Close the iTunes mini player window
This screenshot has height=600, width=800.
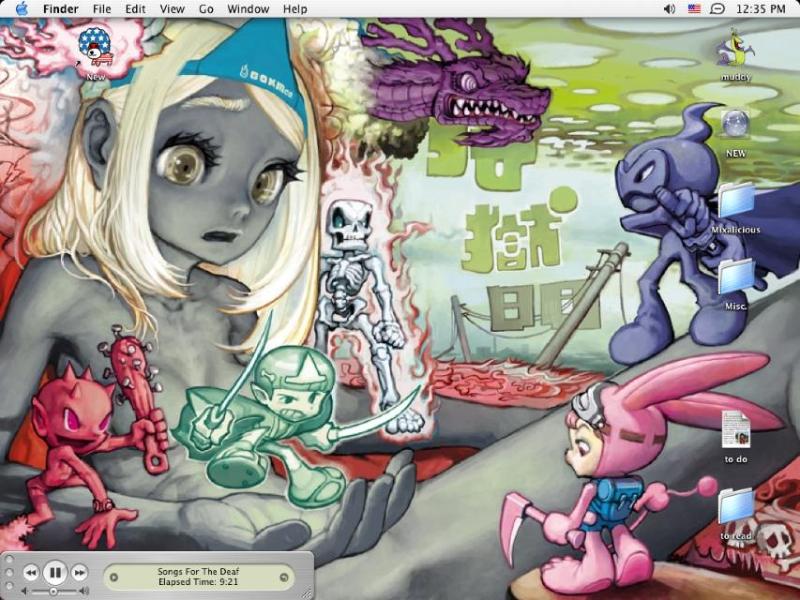tap(8, 561)
